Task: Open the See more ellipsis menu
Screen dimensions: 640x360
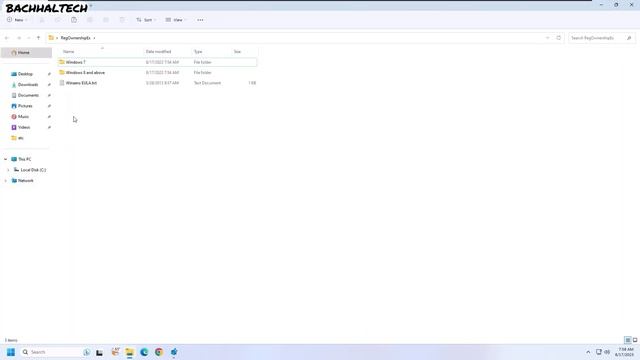Action: [x=200, y=20]
